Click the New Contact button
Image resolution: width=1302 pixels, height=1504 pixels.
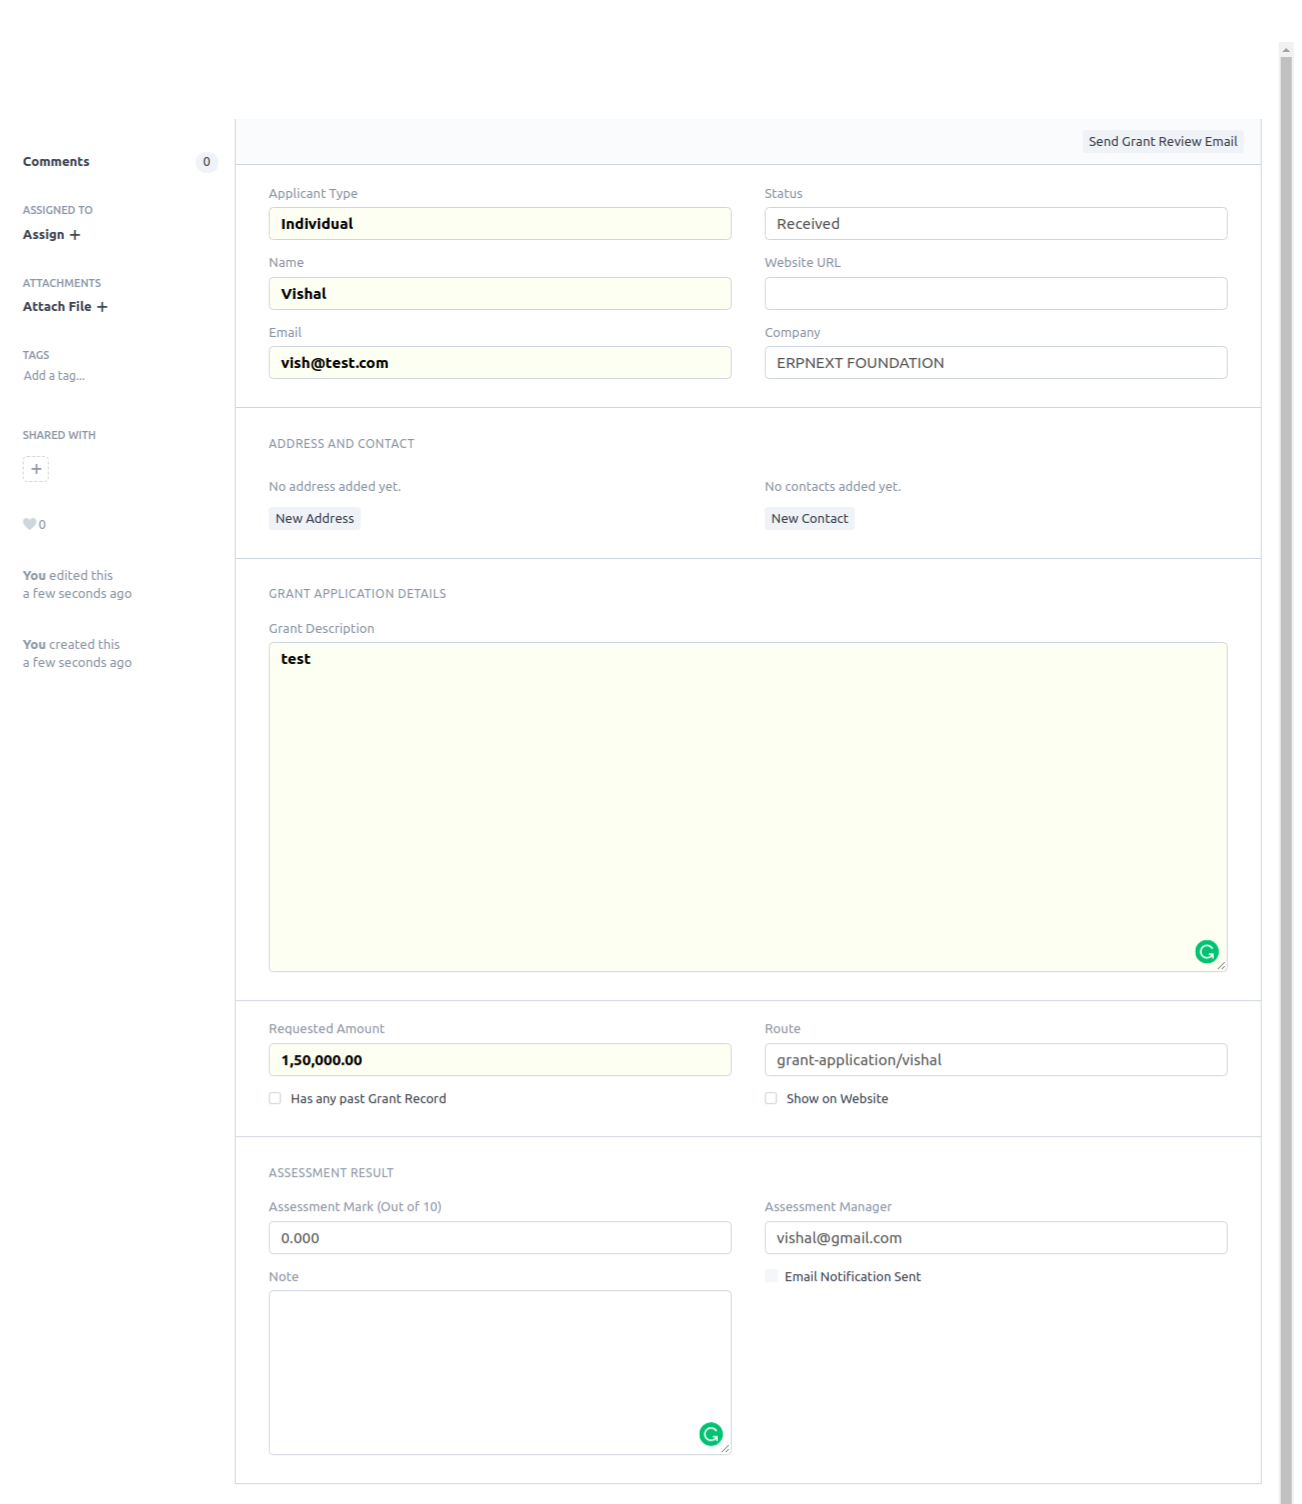pyautogui.click(x=809, y=518)
